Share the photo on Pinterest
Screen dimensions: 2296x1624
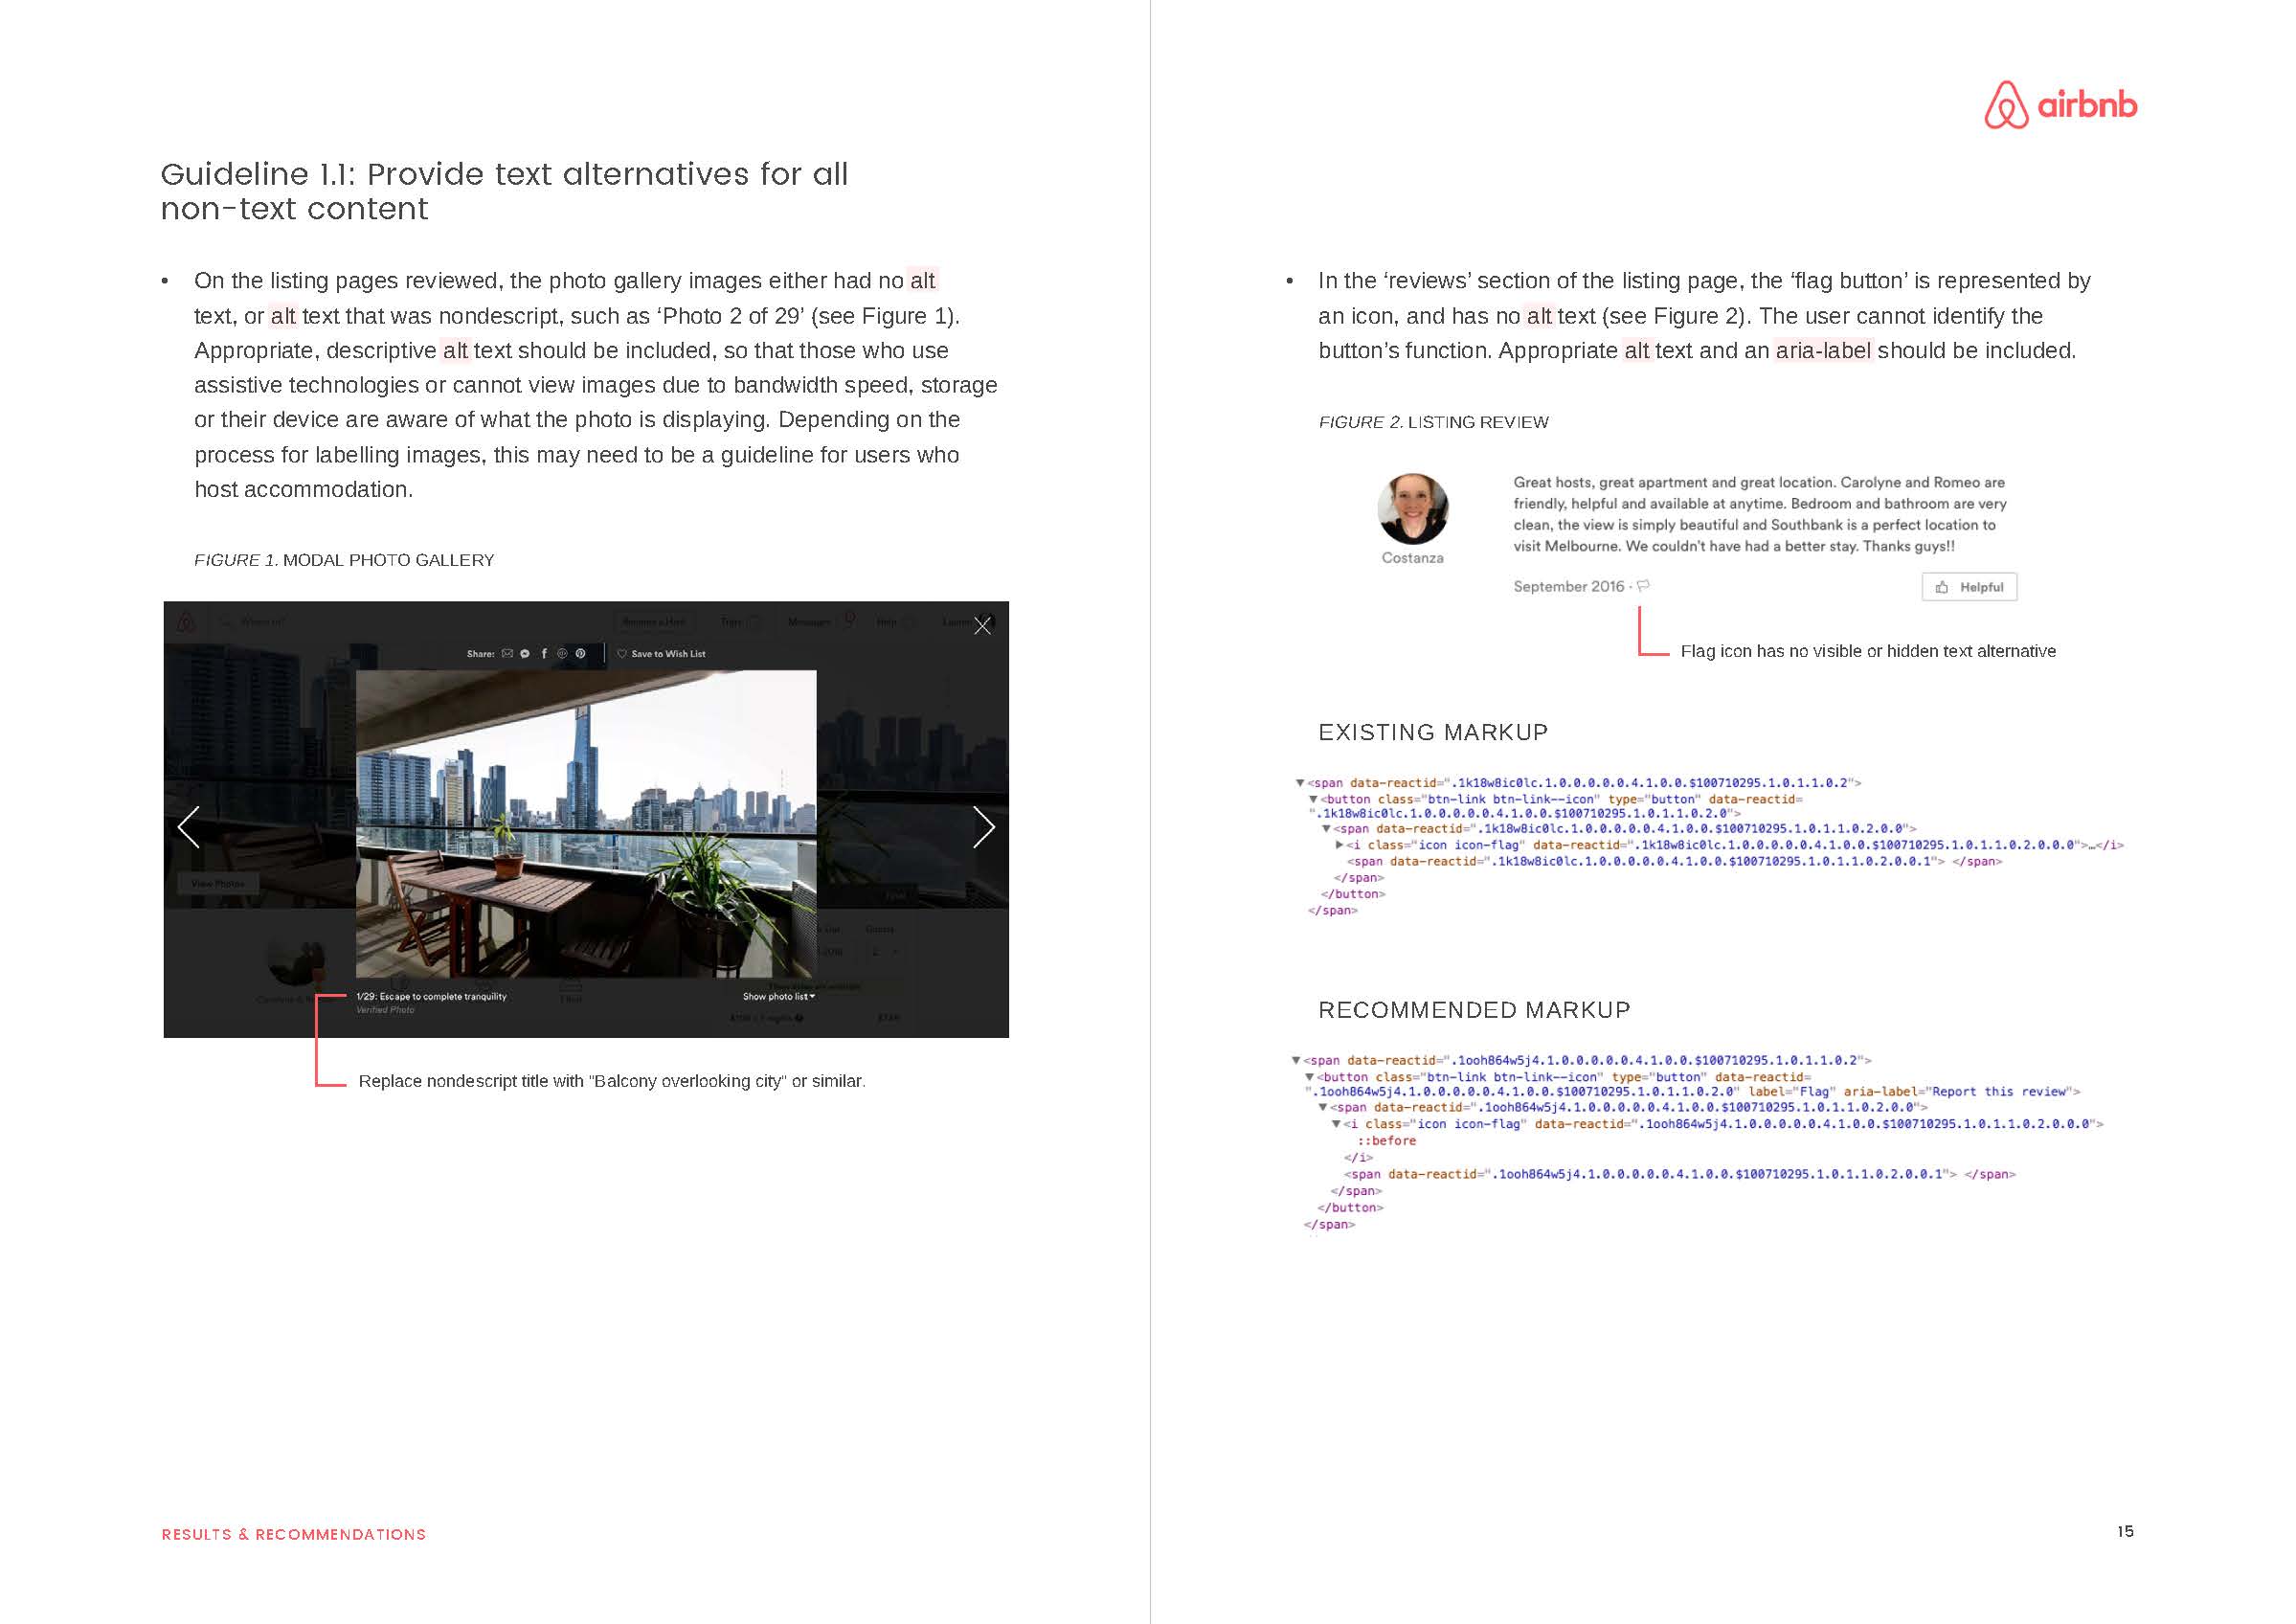[581, 654]
